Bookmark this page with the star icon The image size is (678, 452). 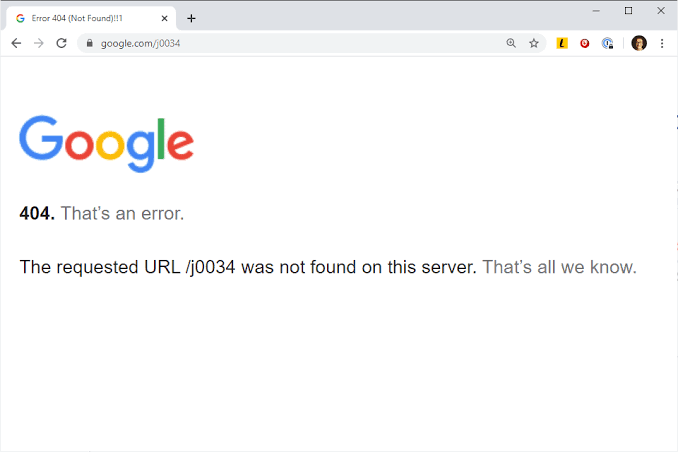534,43
